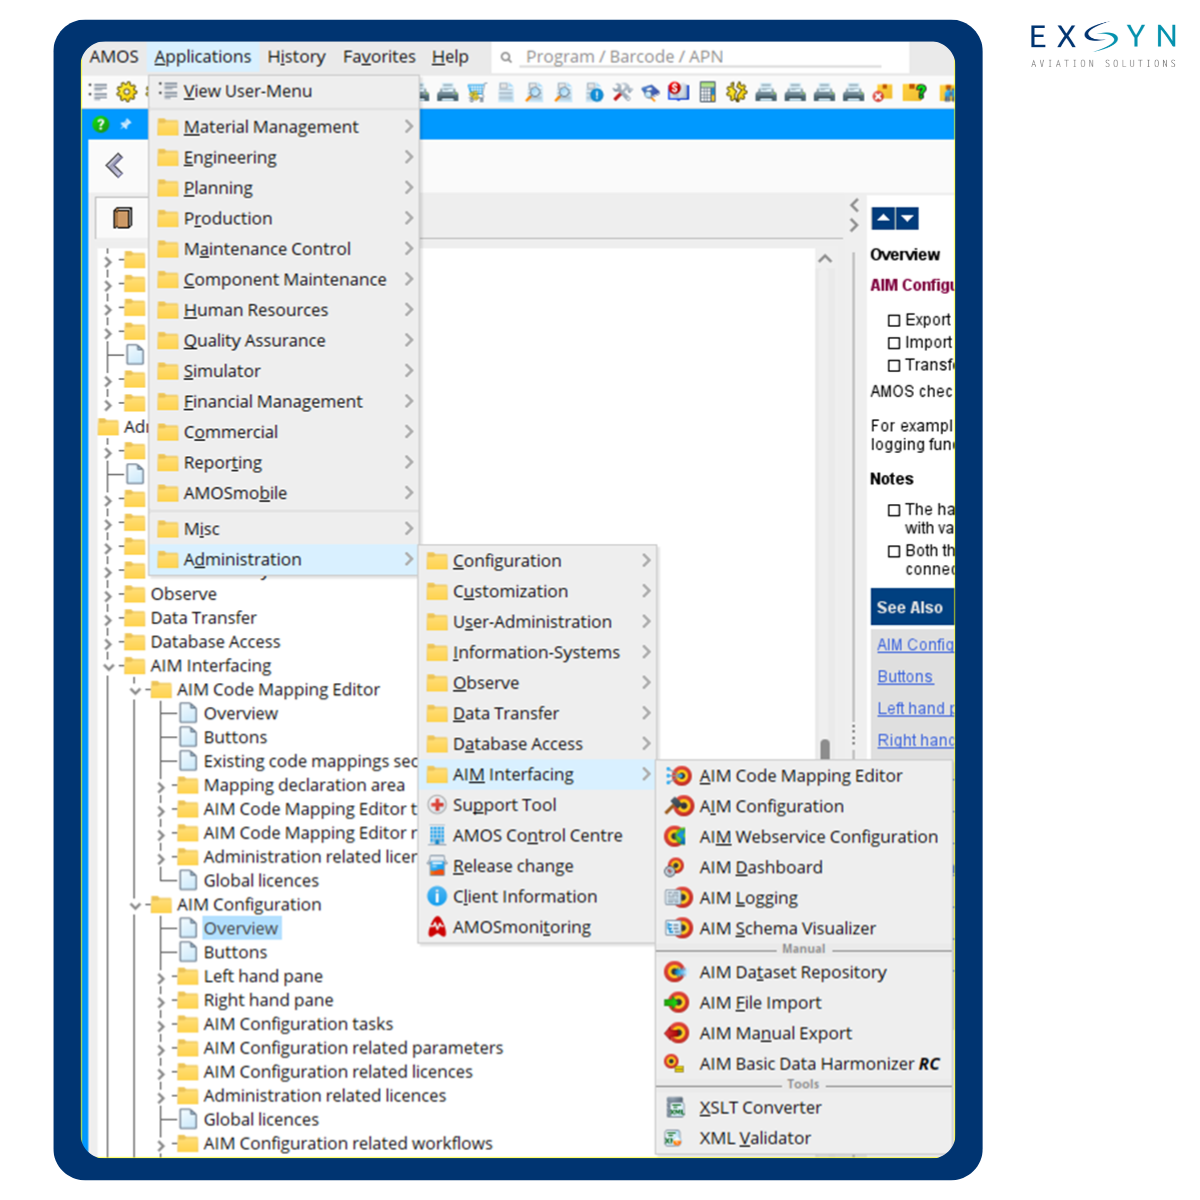This screenshot has height=1200, width=1200.
Task: Open the AMOS menu
Action: tap(114, 57)
